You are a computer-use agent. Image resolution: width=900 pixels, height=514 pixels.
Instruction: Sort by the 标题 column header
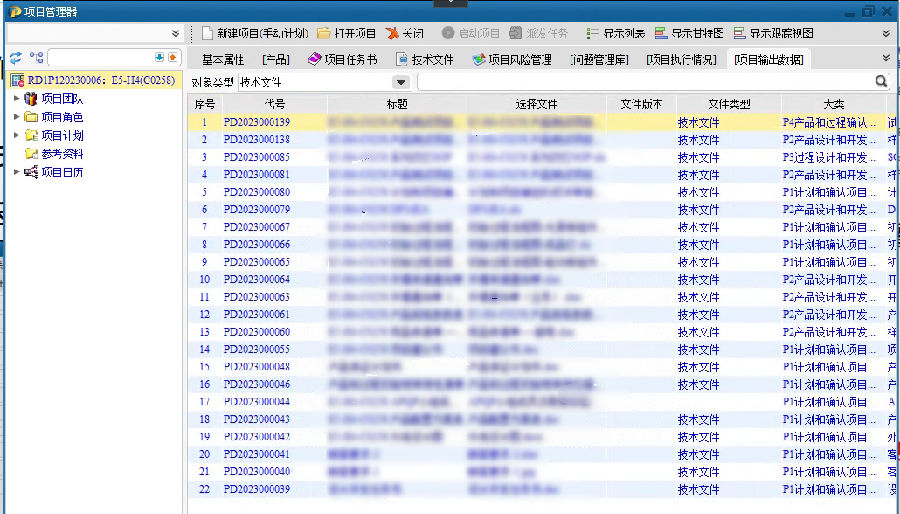coord(397,104)
